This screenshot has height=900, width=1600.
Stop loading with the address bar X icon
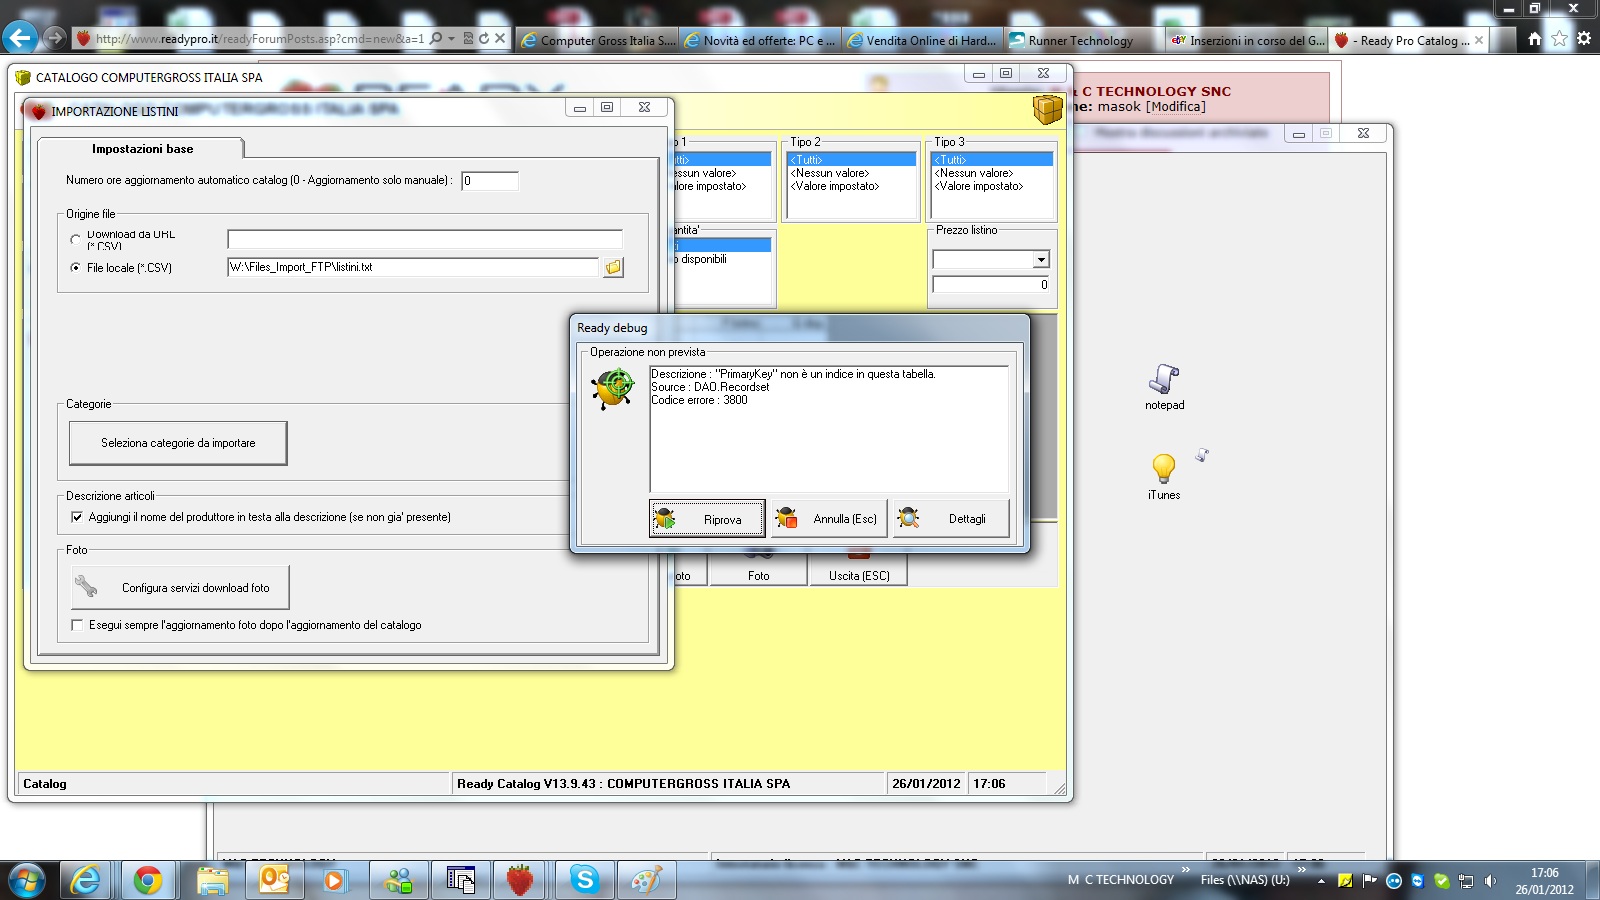500,39
